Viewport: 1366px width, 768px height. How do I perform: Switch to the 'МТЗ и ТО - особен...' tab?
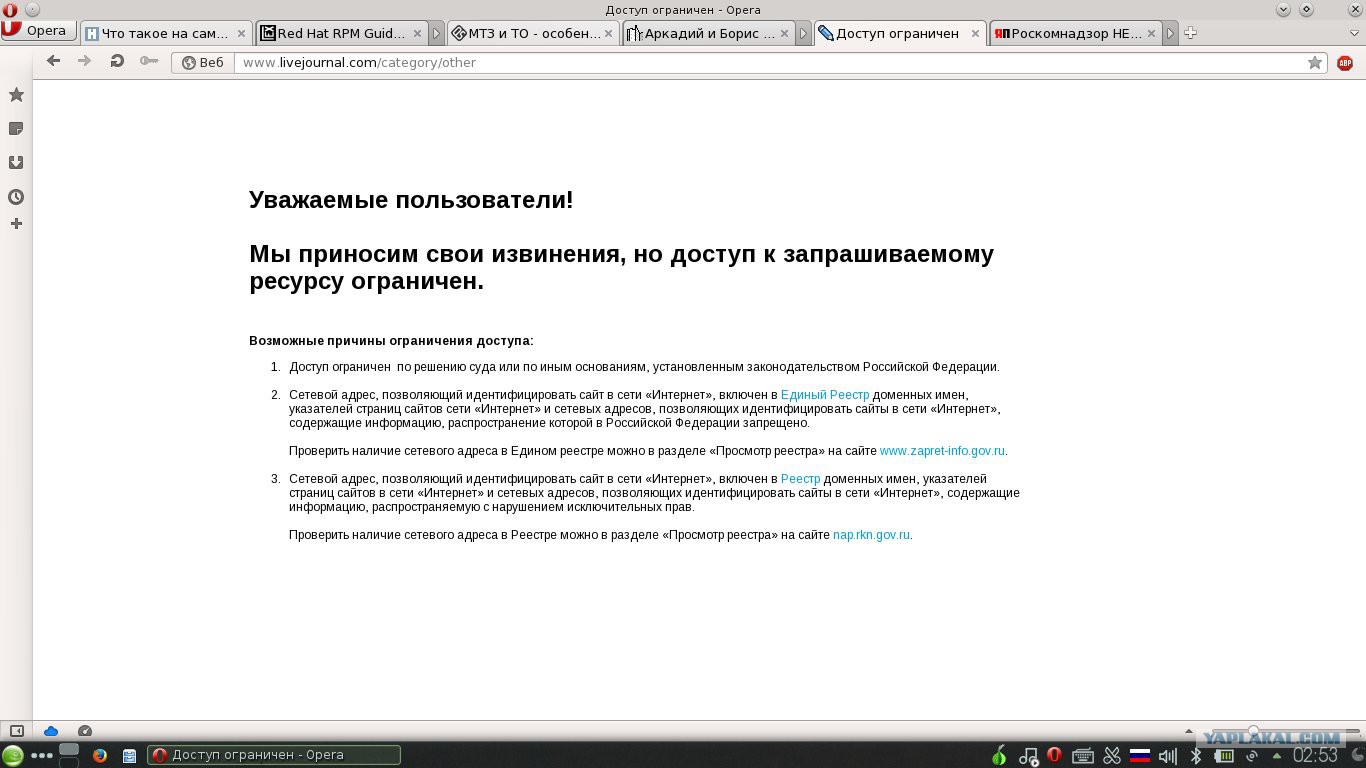point(533,33)
